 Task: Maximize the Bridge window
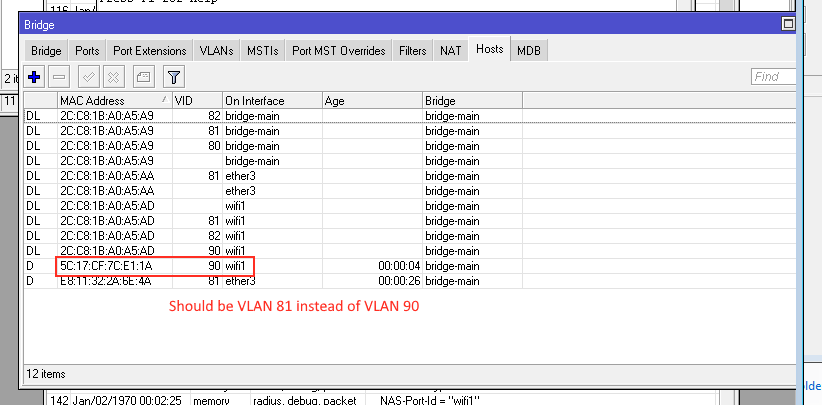(788, 24)
